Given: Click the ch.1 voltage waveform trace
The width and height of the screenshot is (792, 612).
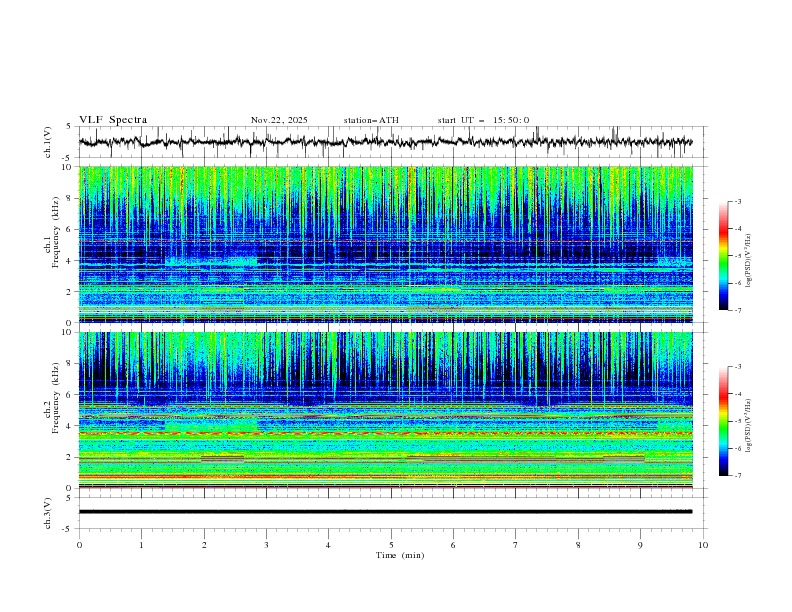Looking at the screenshot, I should (385, 142).
